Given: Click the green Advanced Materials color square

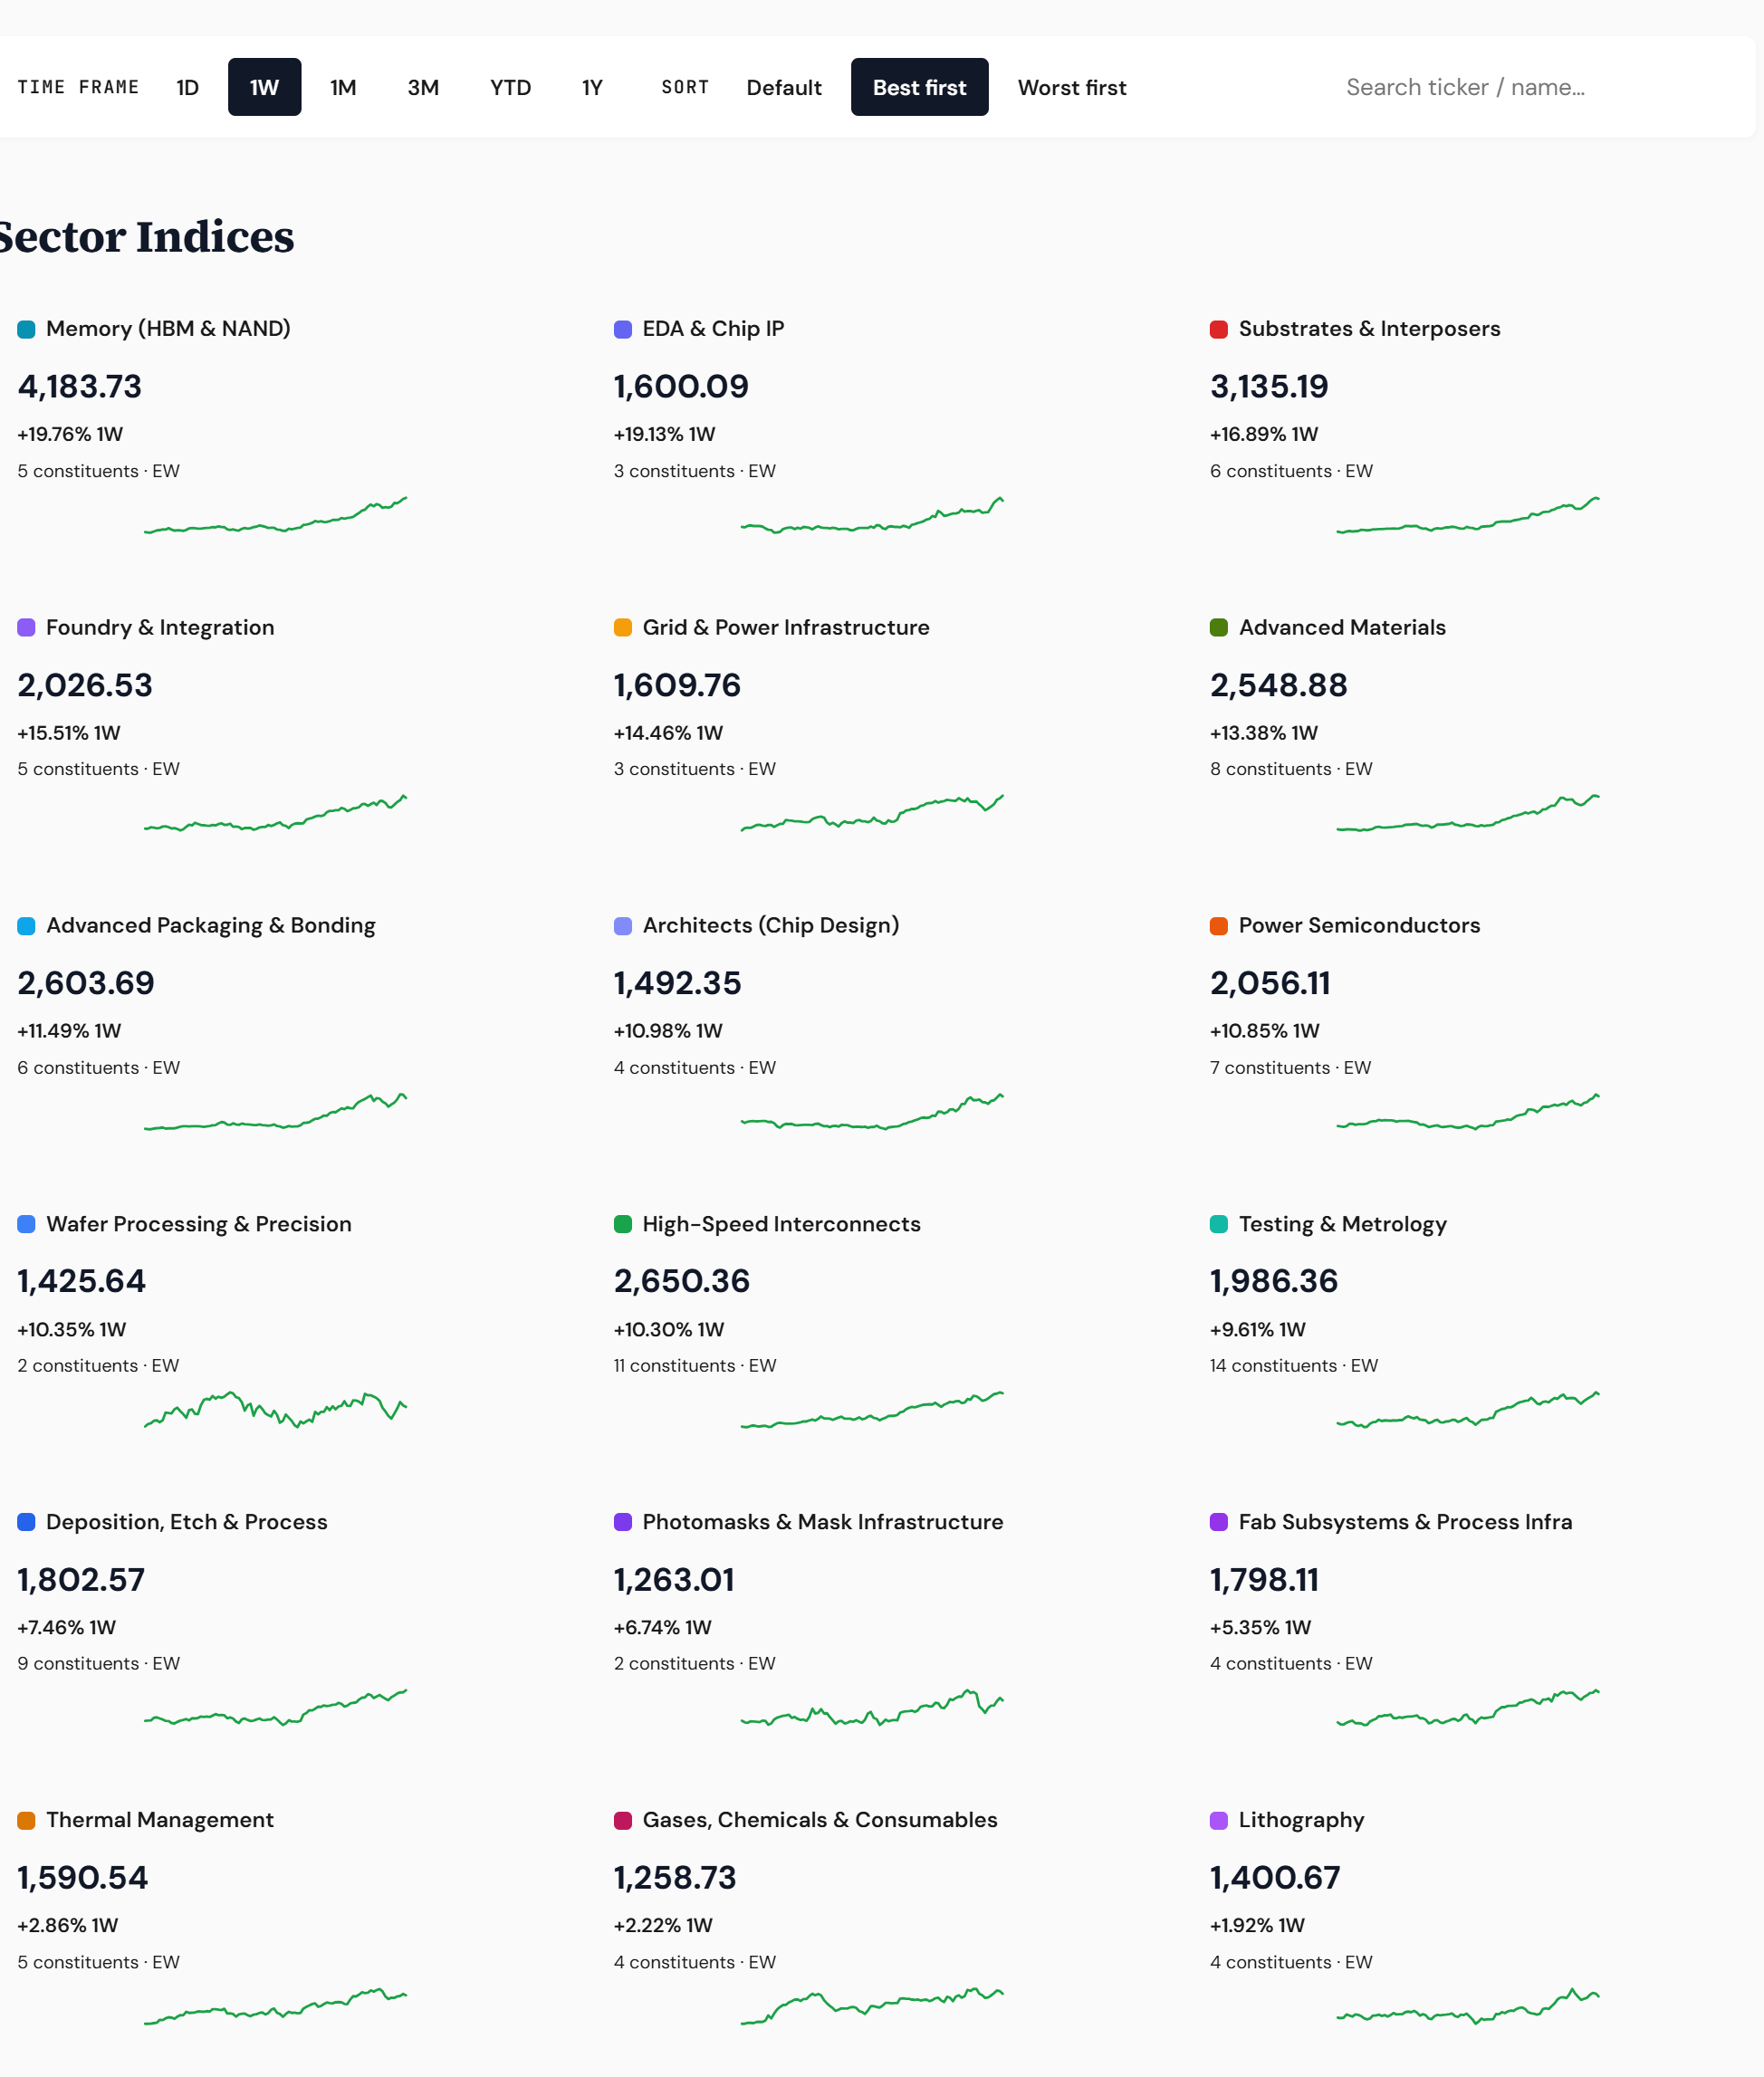Looking at the screenshot, I should [x=1218, y=627].
